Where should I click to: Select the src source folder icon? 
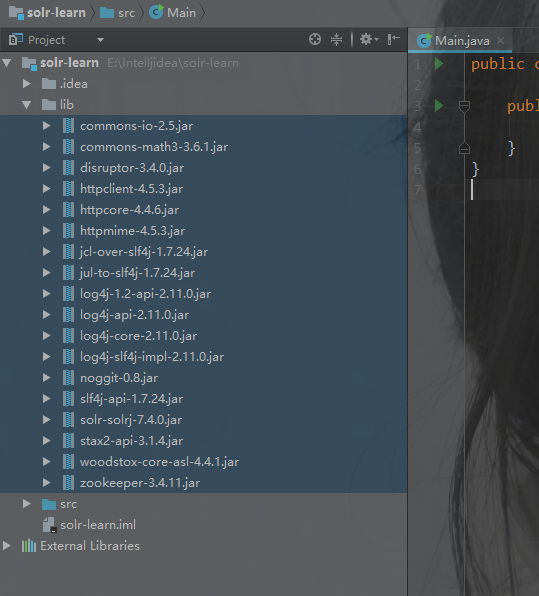[49, 504]
